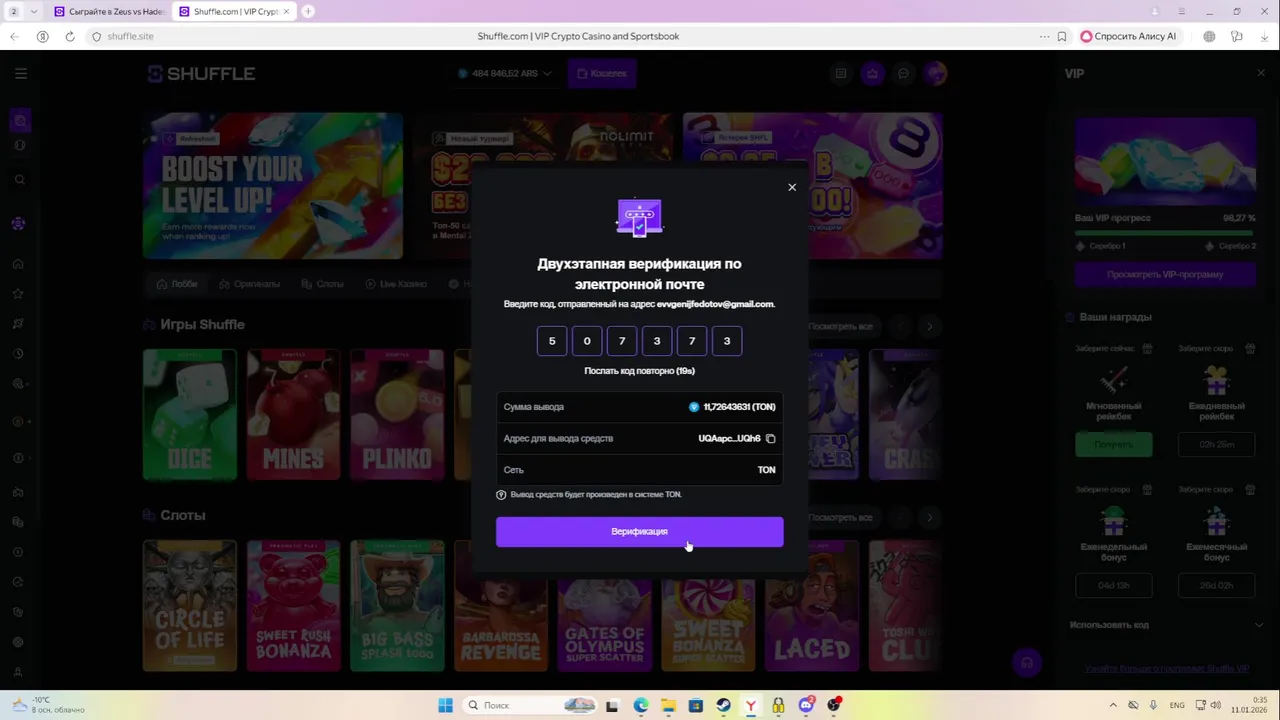Focus the second code box containing 0
Viewport: 1280px width, 720px height.
[x=587, y=341]
